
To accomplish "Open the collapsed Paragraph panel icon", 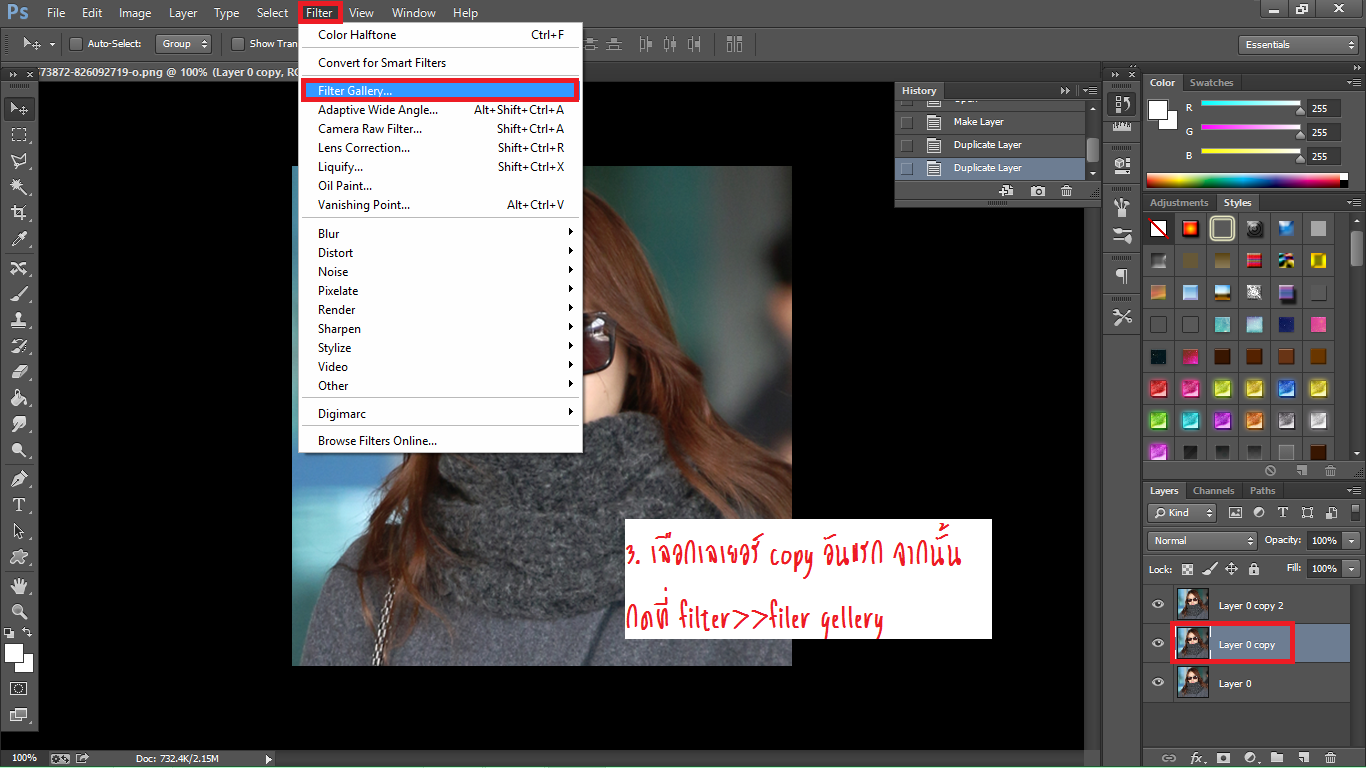I will point(1122,276).
